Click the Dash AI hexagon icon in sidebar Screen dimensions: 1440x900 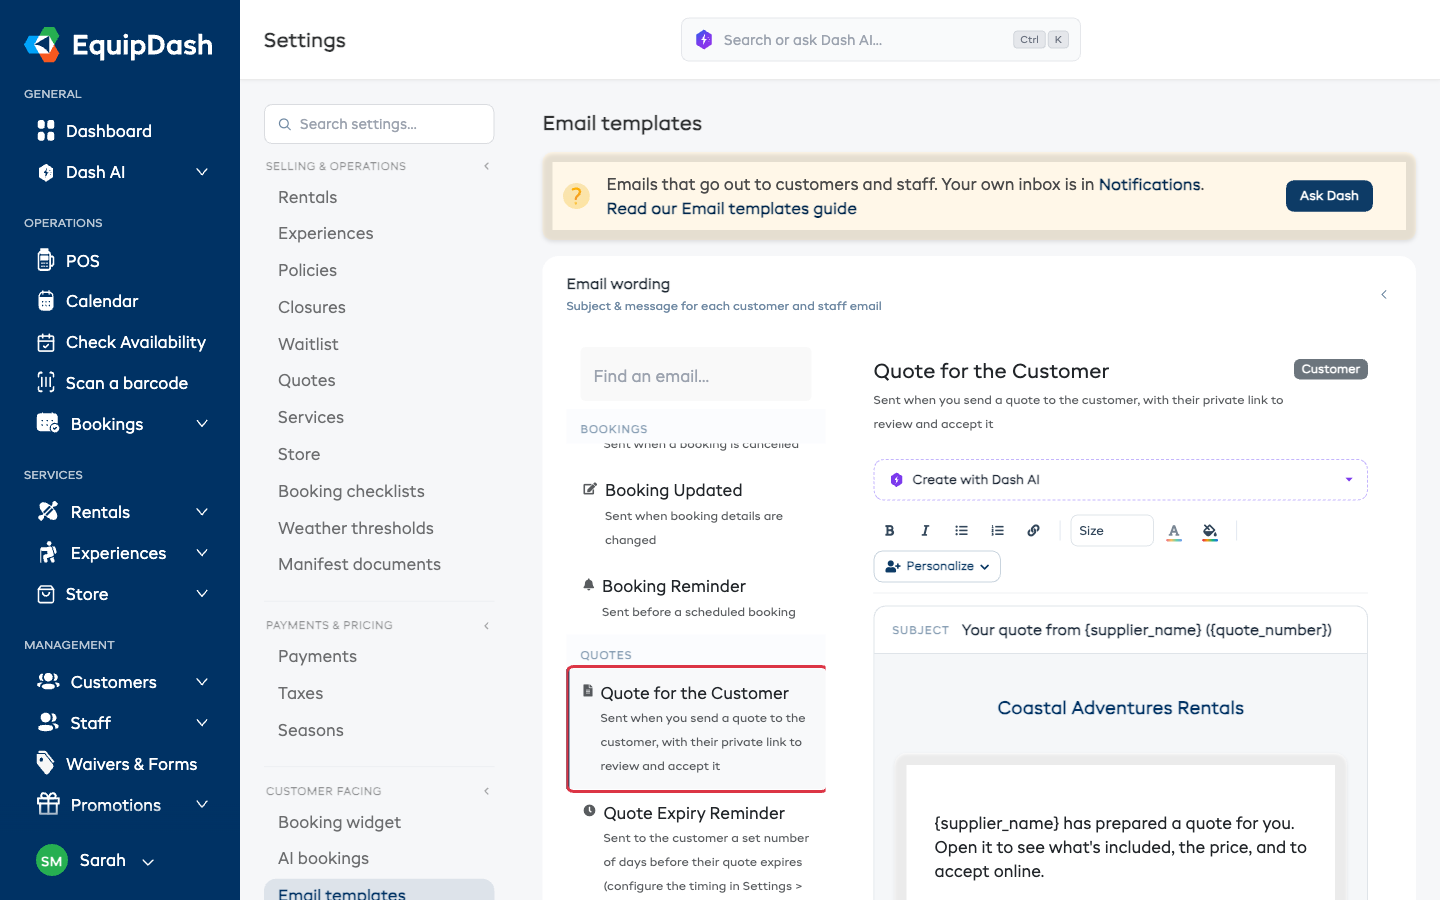pos(46,172)
